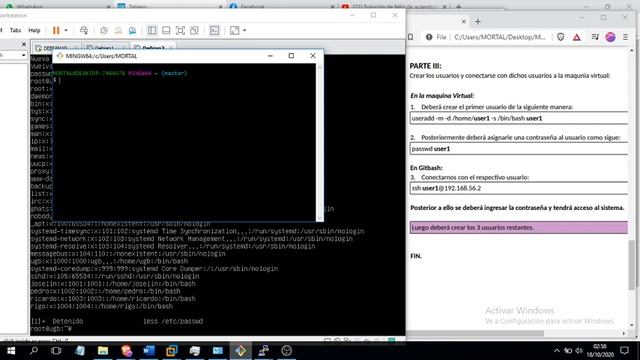Click the stretch guest display icon in VMware
This screenshot has height=360, width=640.
(x=235, y=30)
